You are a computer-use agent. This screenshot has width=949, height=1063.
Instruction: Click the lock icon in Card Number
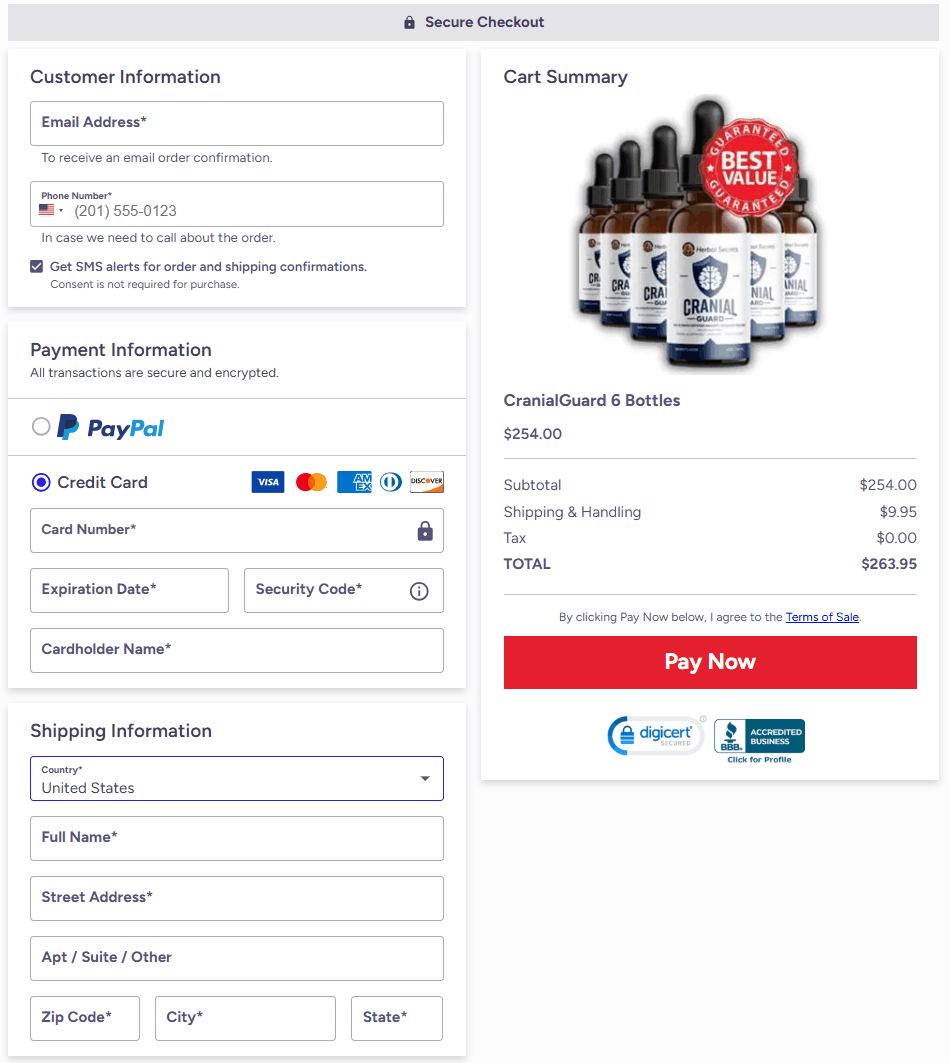(x=425, y=531)
